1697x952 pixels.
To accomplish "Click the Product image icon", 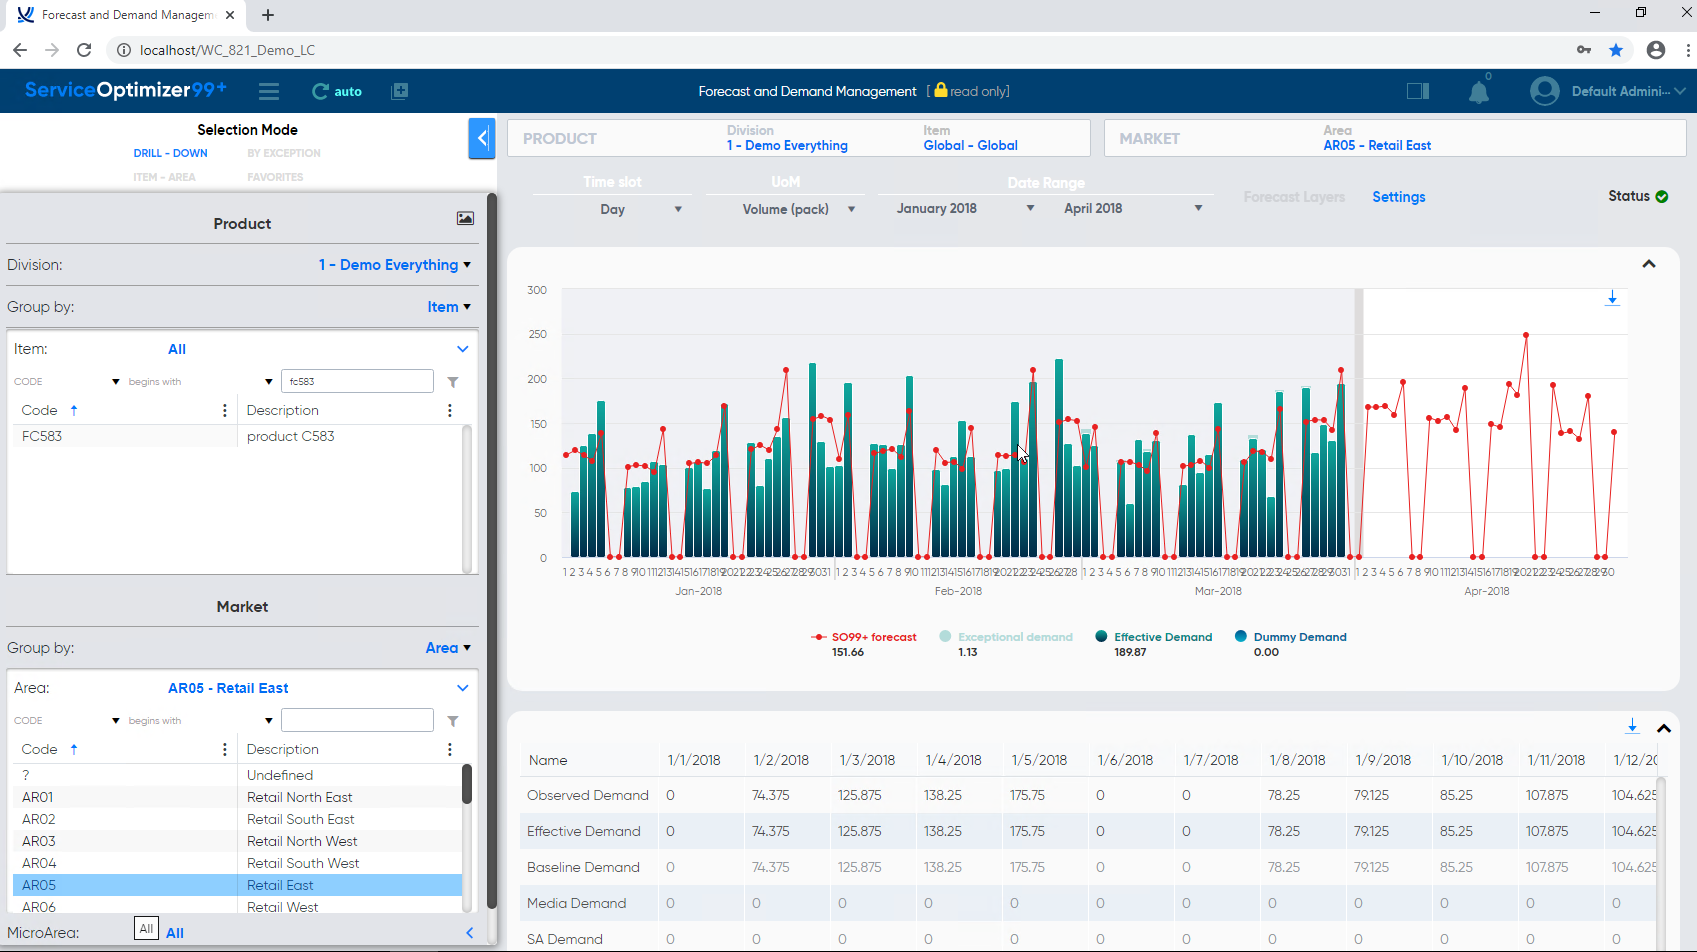I will 465,218.
